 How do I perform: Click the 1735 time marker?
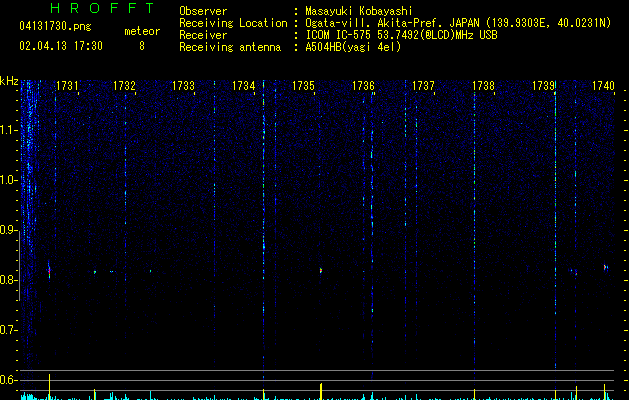pyautogui.click(x=303, y=86)
